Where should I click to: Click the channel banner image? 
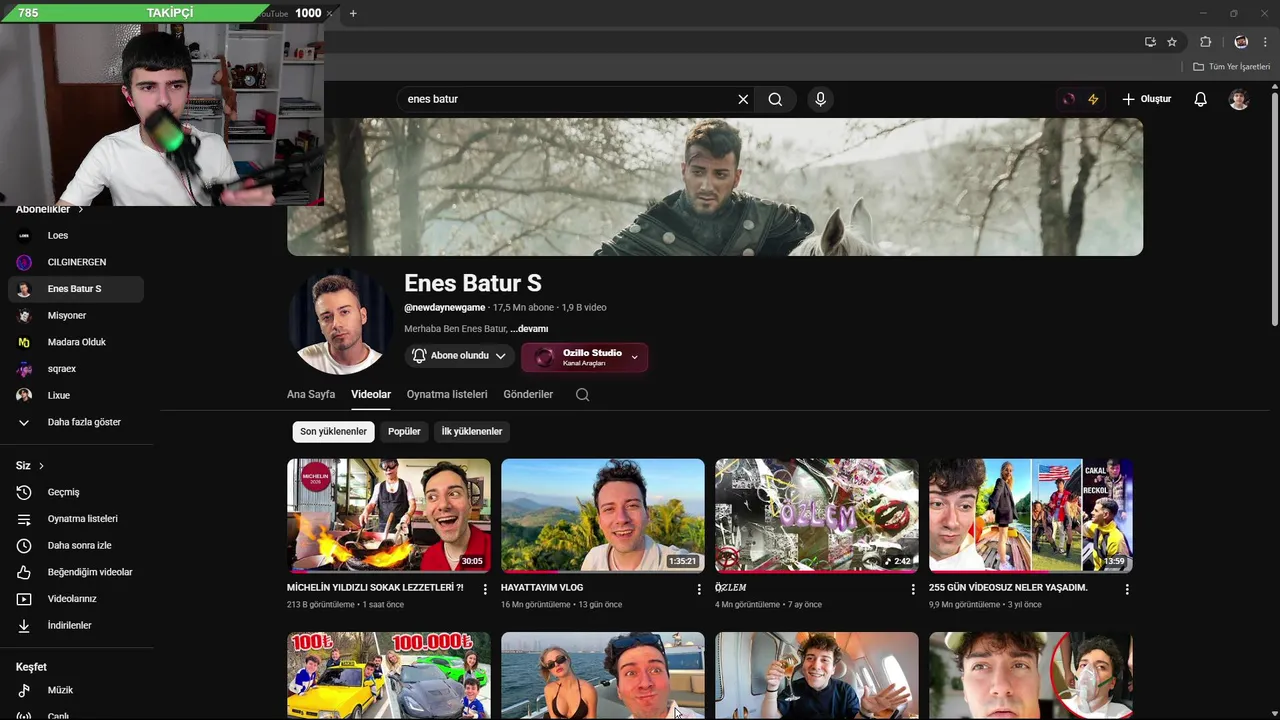tap(715, 187)
